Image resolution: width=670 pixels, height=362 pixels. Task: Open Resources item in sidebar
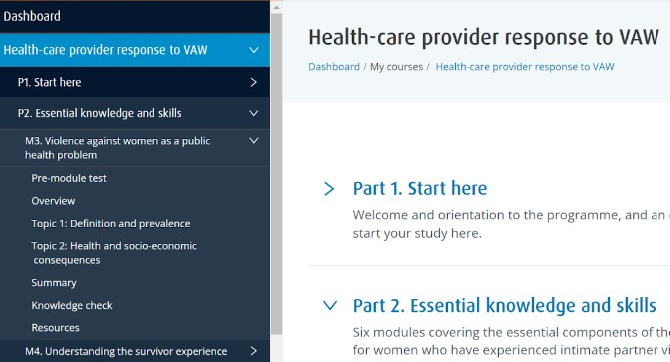[56, 328]
